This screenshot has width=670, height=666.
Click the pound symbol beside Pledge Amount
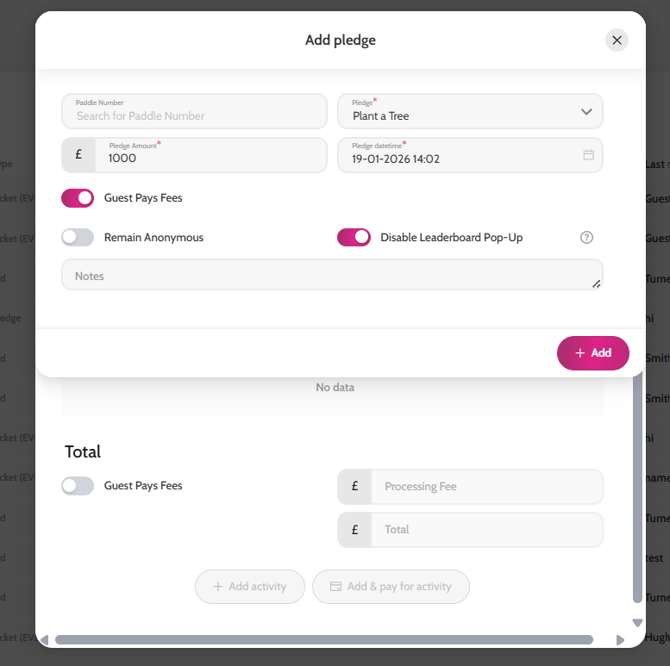click(x=79, y=155)
